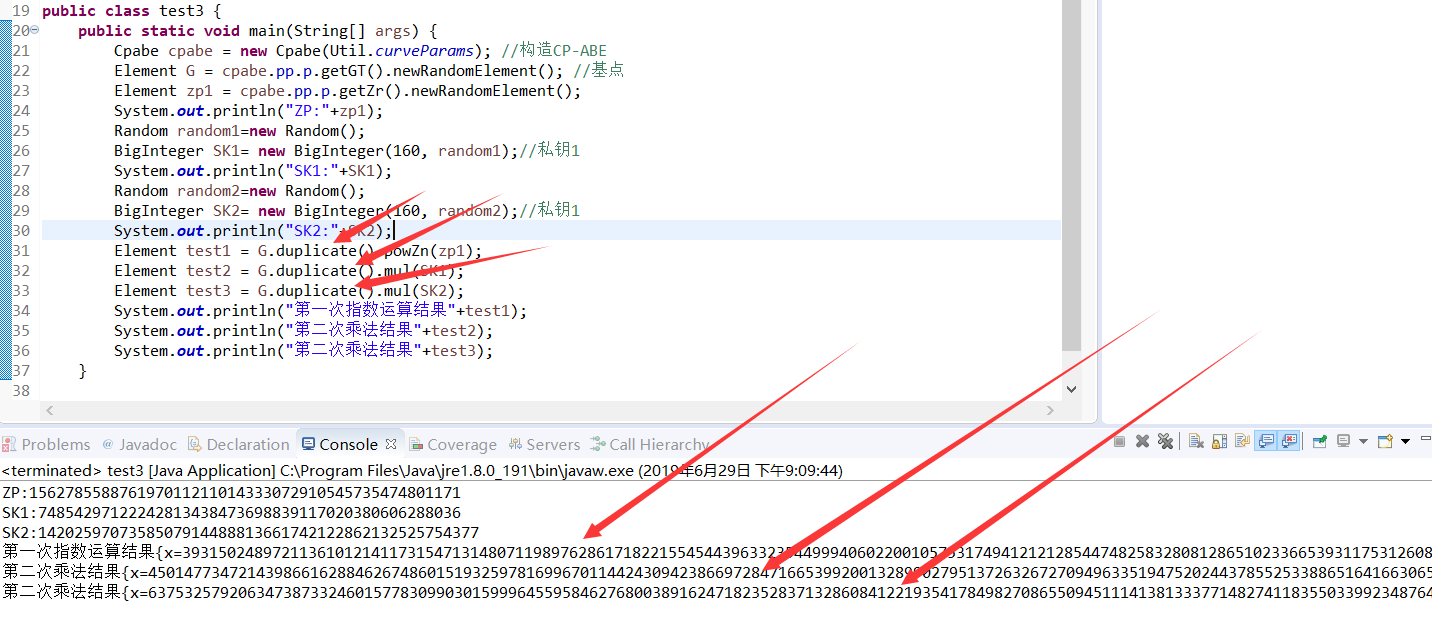Image resolution: width=1432 pixels, height=618 pixels.
Task: Click the "SK2:" console output line
Action: pos(240,533)
